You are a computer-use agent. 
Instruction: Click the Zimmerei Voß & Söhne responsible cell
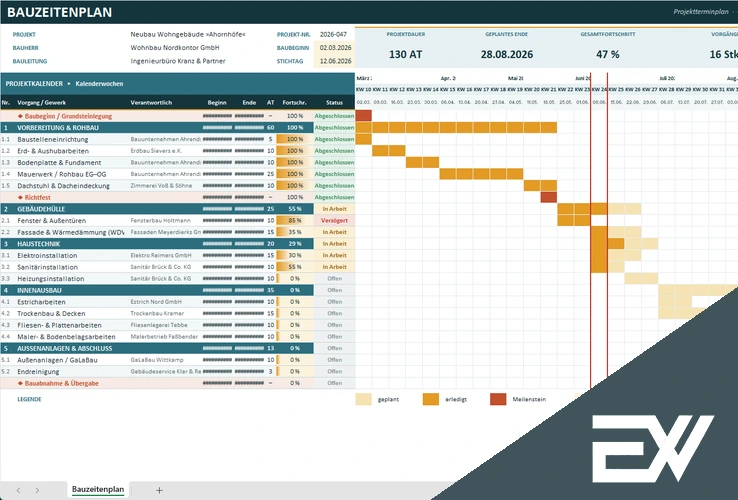[x=161, y=186]
